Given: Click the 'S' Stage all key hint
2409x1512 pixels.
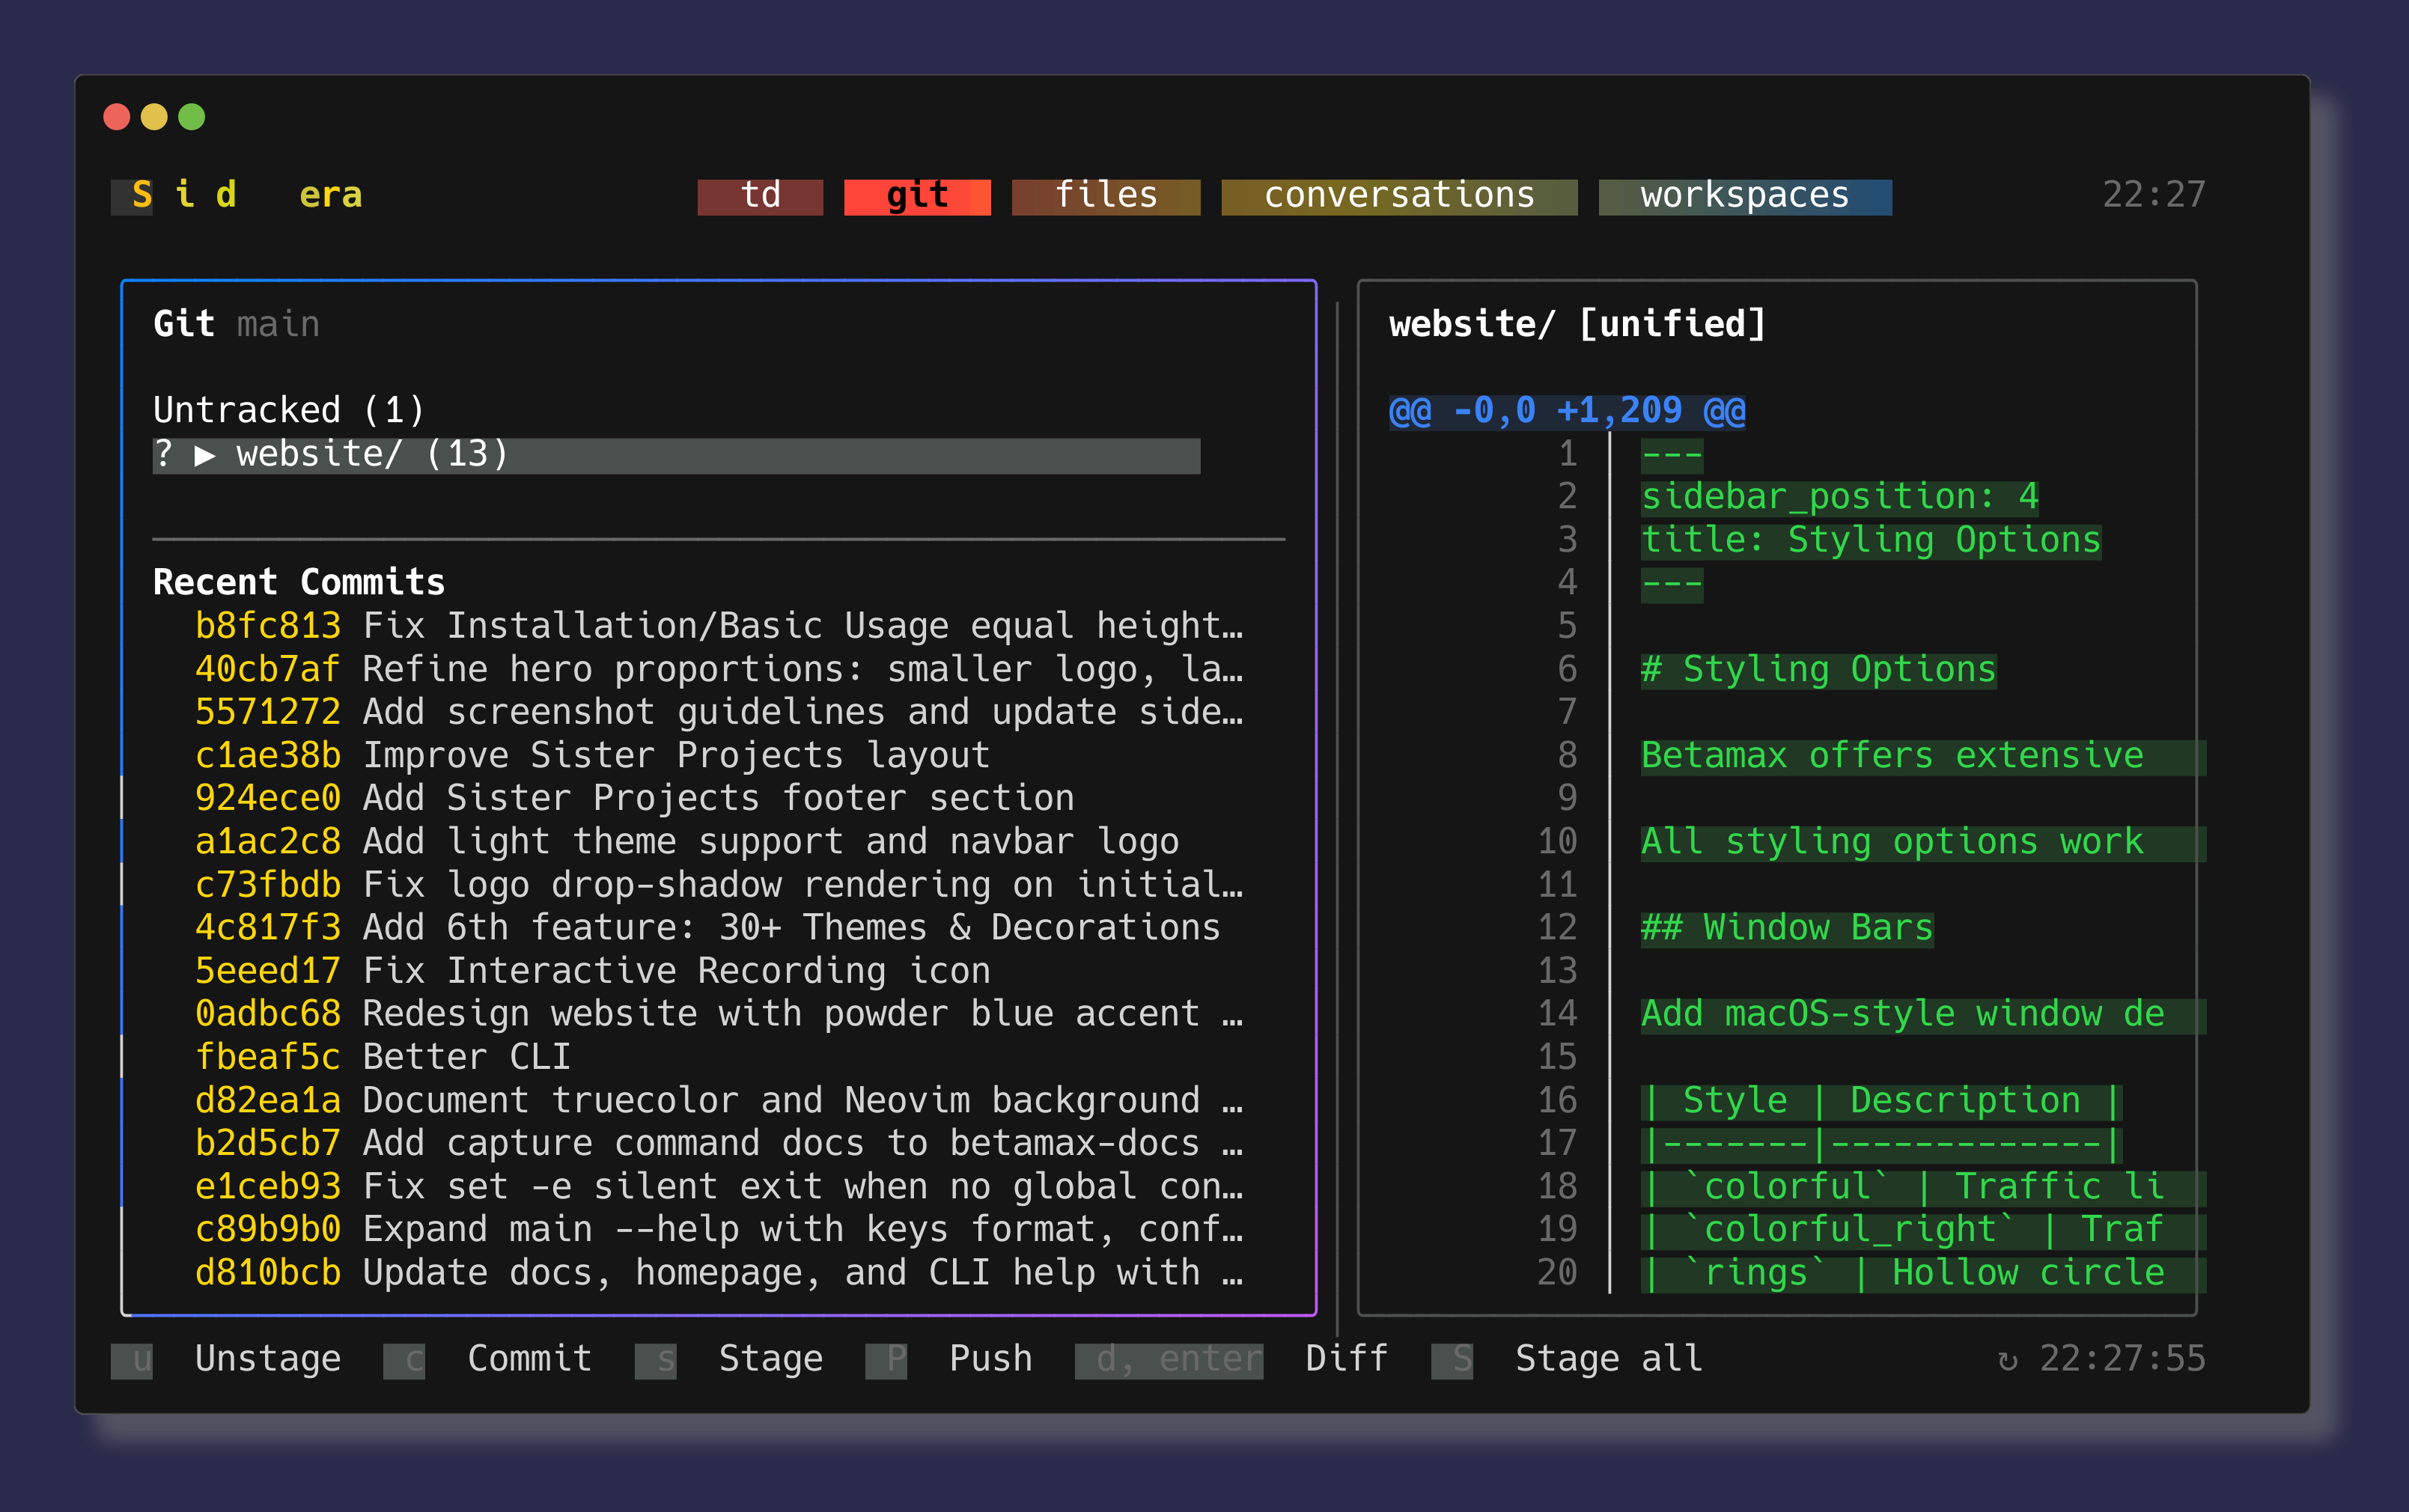Looking at the screenshot, I should click(1452, 1360).
